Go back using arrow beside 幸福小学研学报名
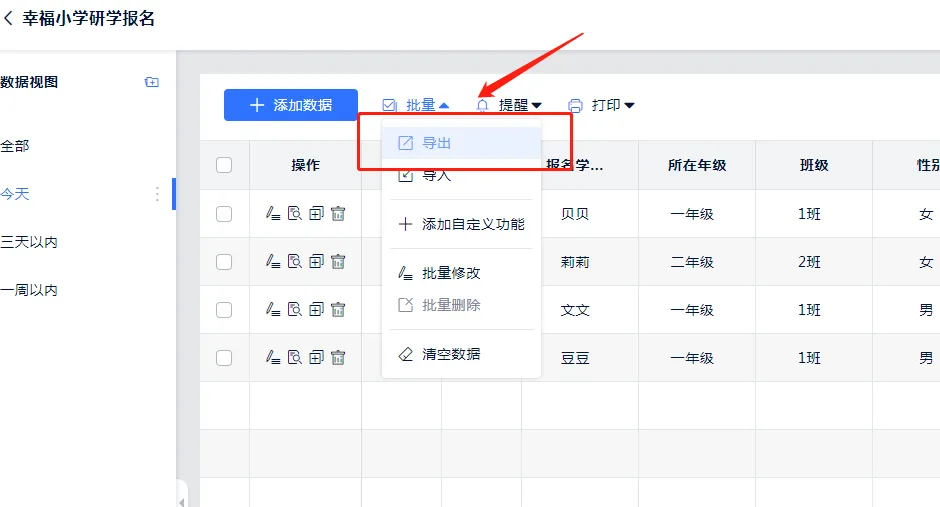The width and height of the screenshot is (940, 507). [x=9, y=18]
